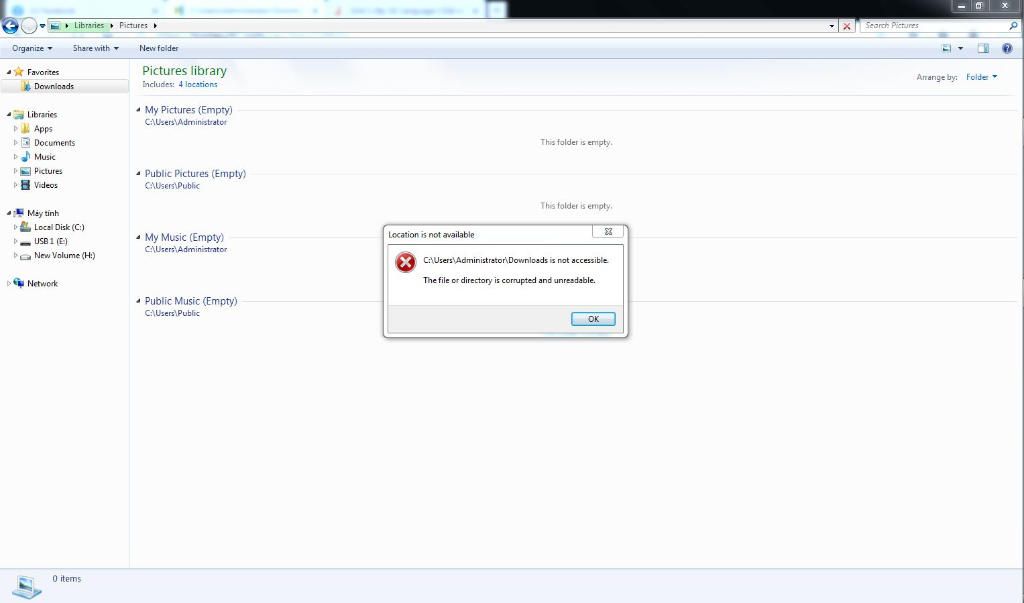Toggle the preview pane icon
The width and height of the screenshot is (1024, 603).
click(x=983, y=48)
